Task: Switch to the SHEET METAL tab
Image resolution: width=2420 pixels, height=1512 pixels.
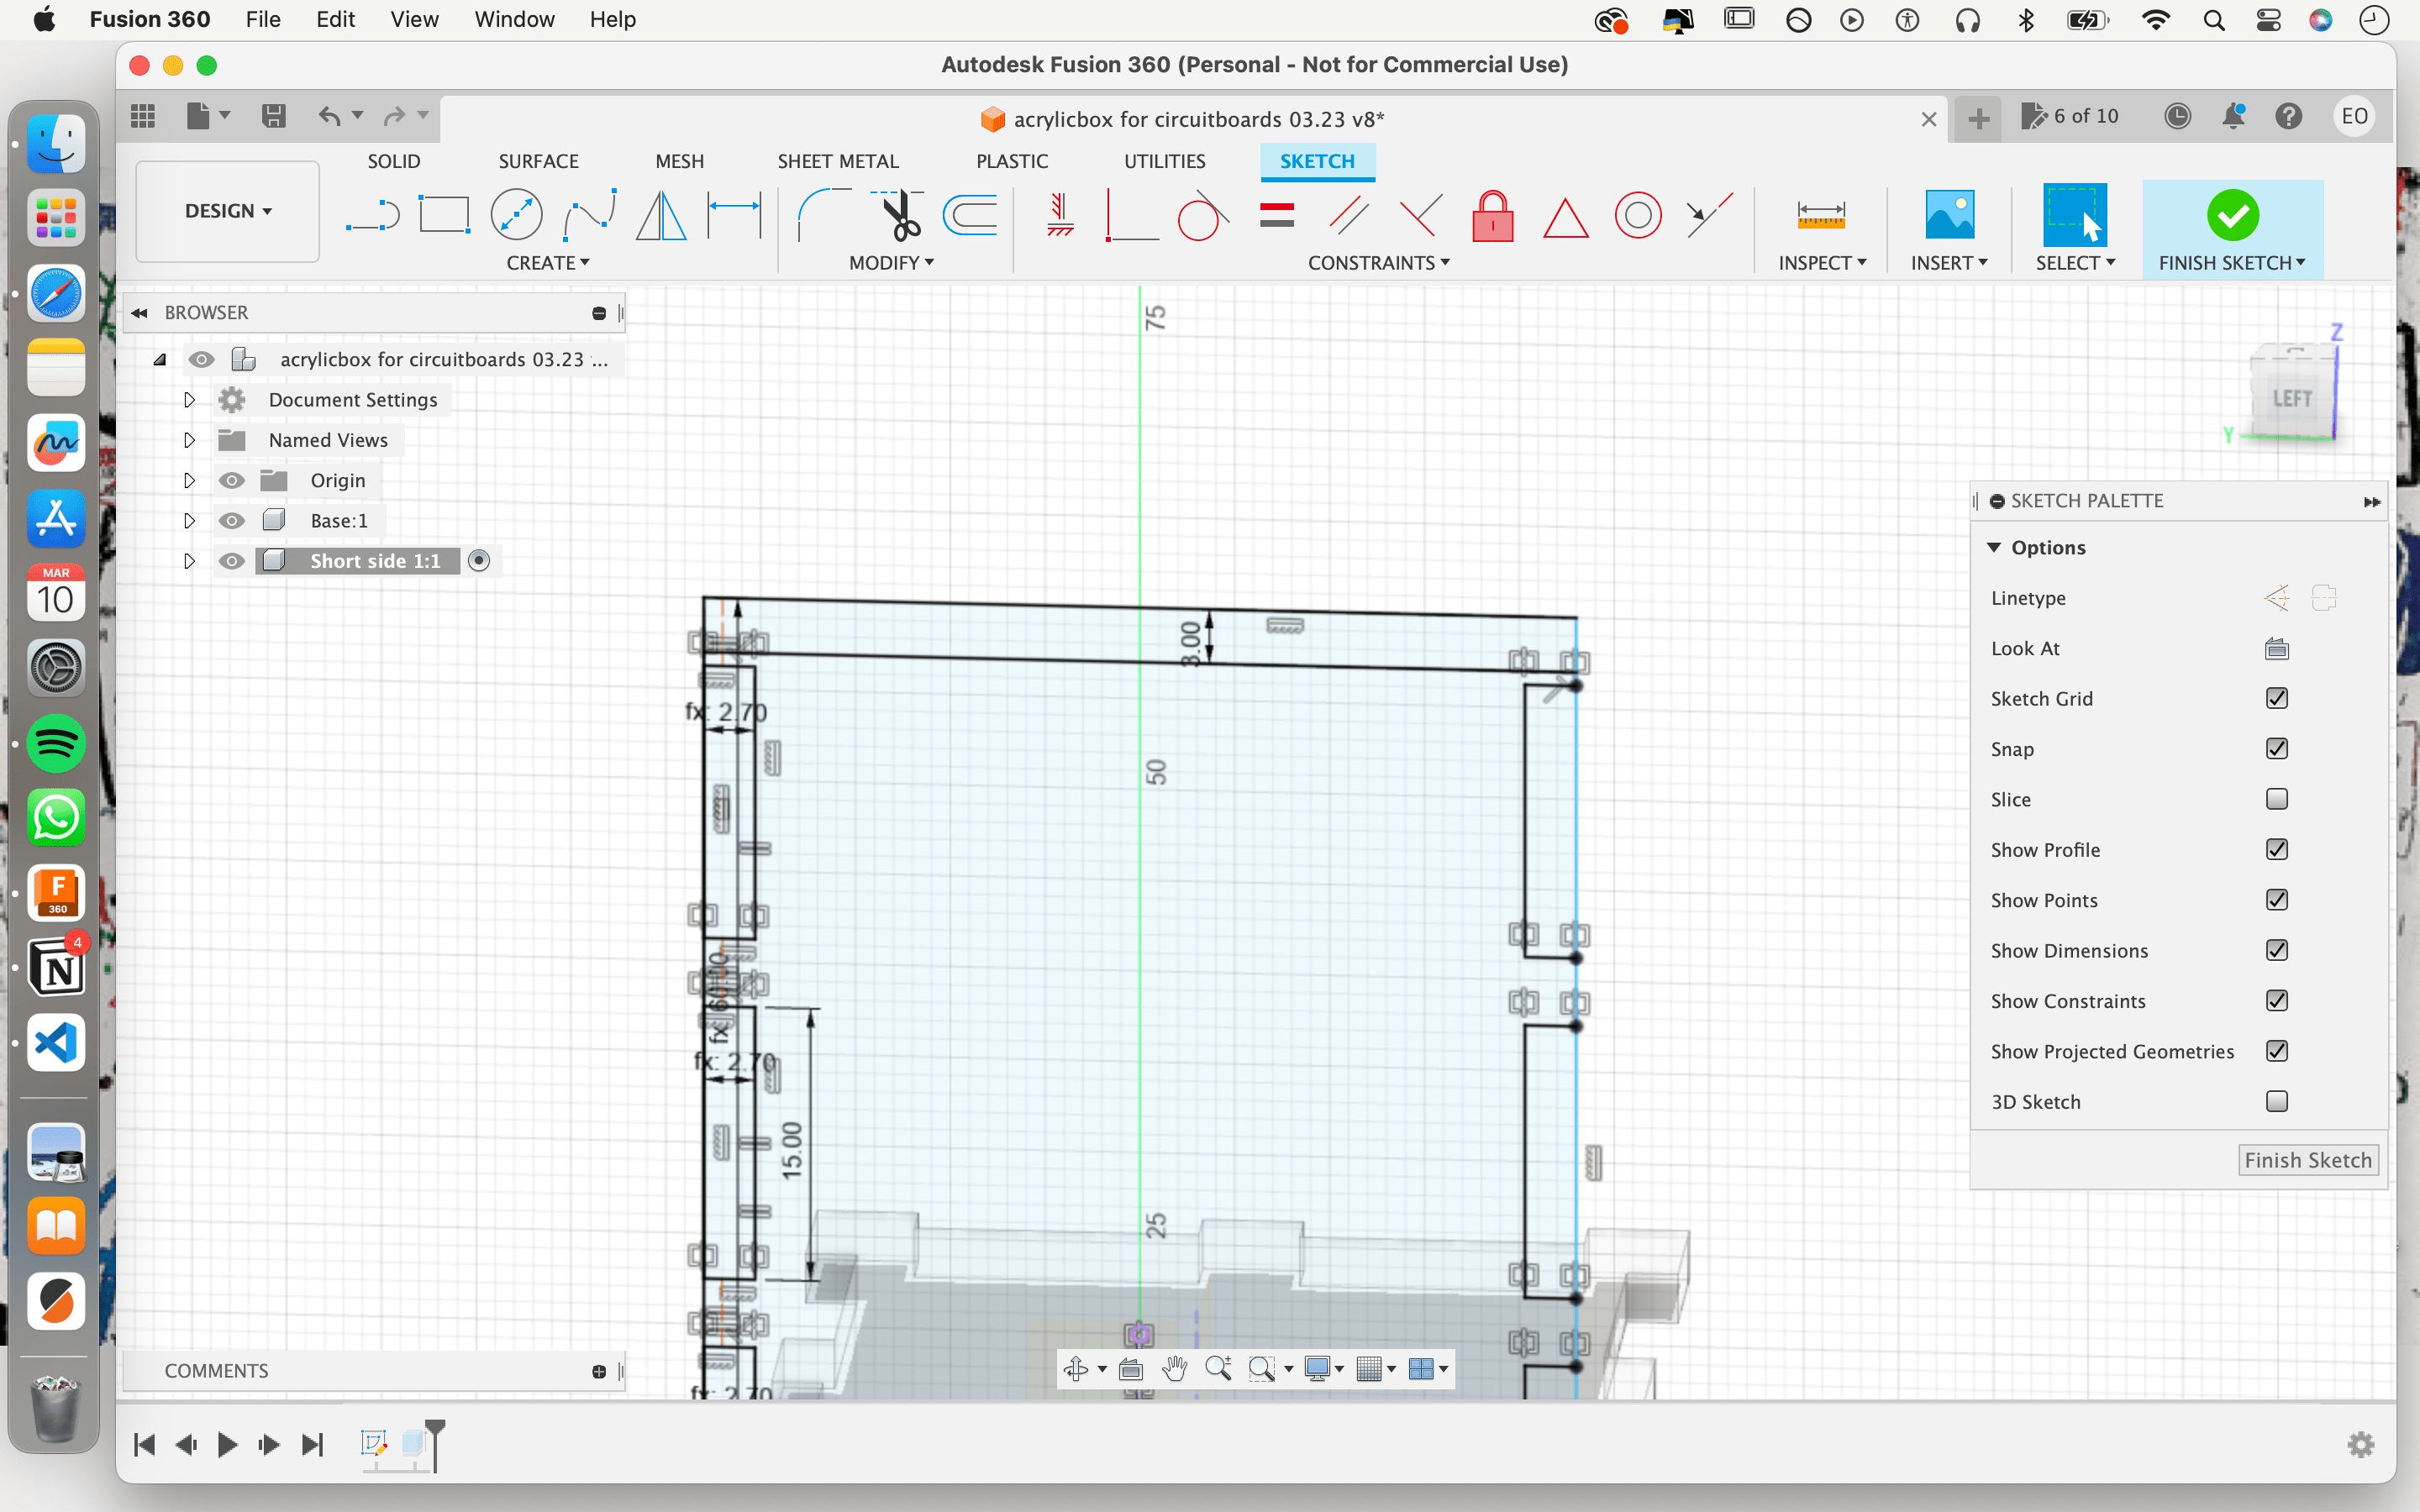Action: pos(838,161)
